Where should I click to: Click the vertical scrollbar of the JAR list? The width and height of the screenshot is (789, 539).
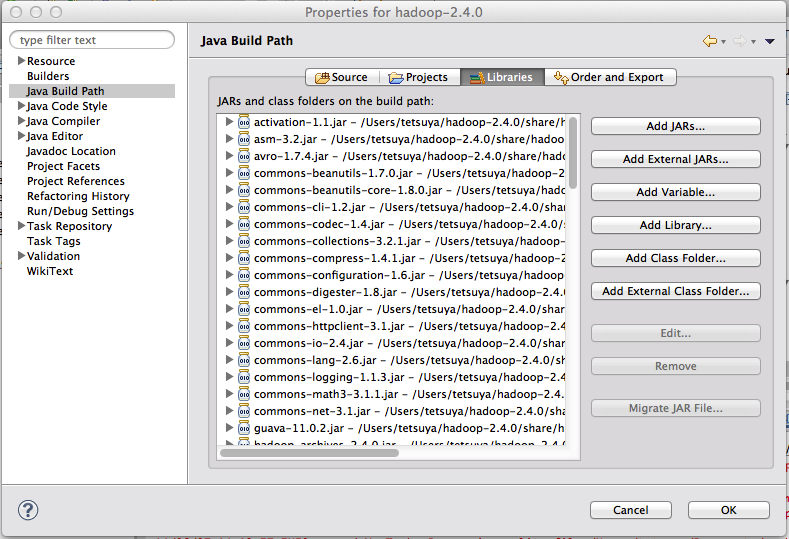point(573,153)
